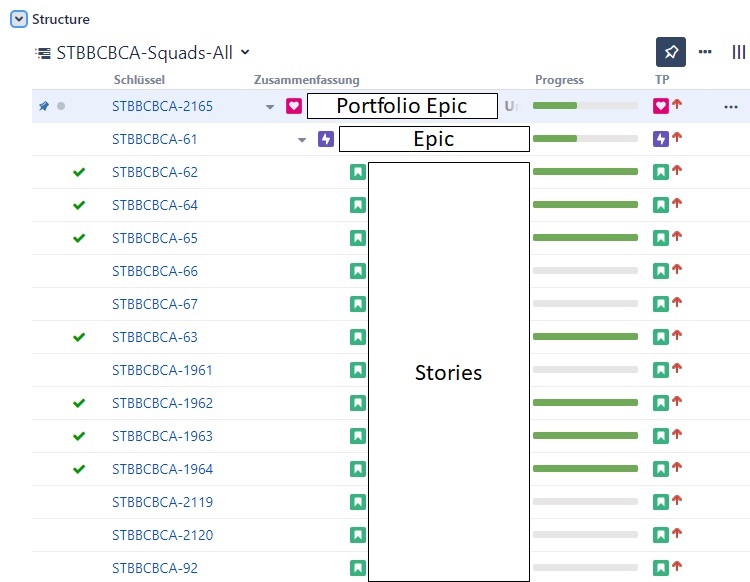The height and width of the screenshot is (582, 750).
Task: Click the key STBBCBCA-2120
Action: pyautogui.click(x=162, y=535)
